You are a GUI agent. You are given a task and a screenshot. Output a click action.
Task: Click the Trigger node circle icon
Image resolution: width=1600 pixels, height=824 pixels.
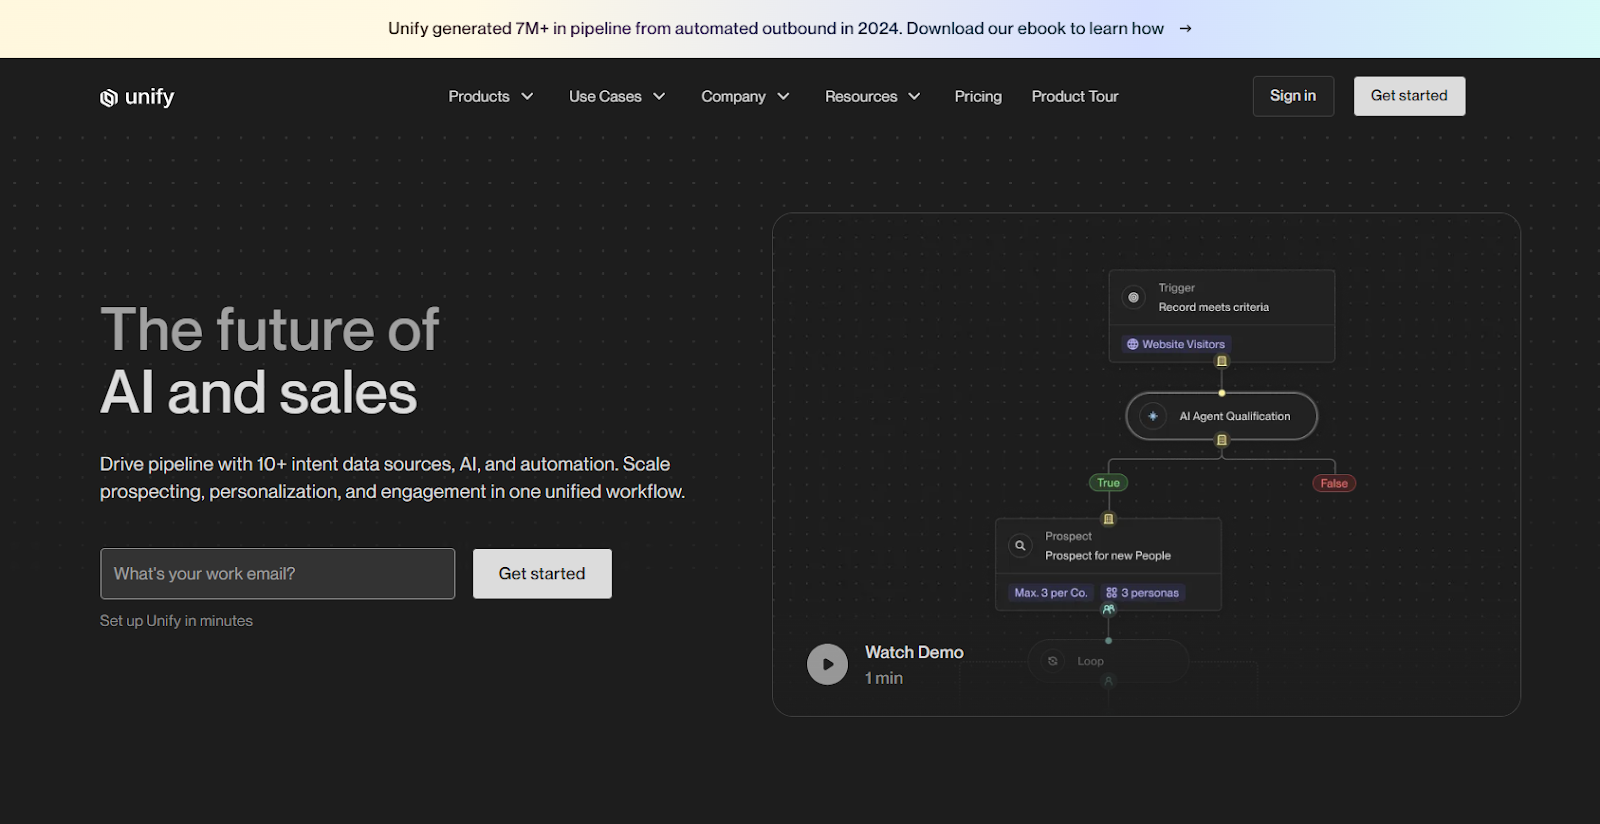coord(1133,297)
